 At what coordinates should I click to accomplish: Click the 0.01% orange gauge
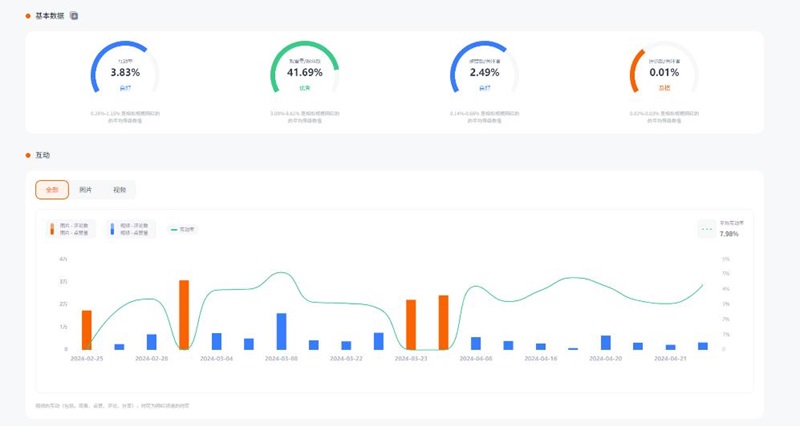click(x=664, y=71)
